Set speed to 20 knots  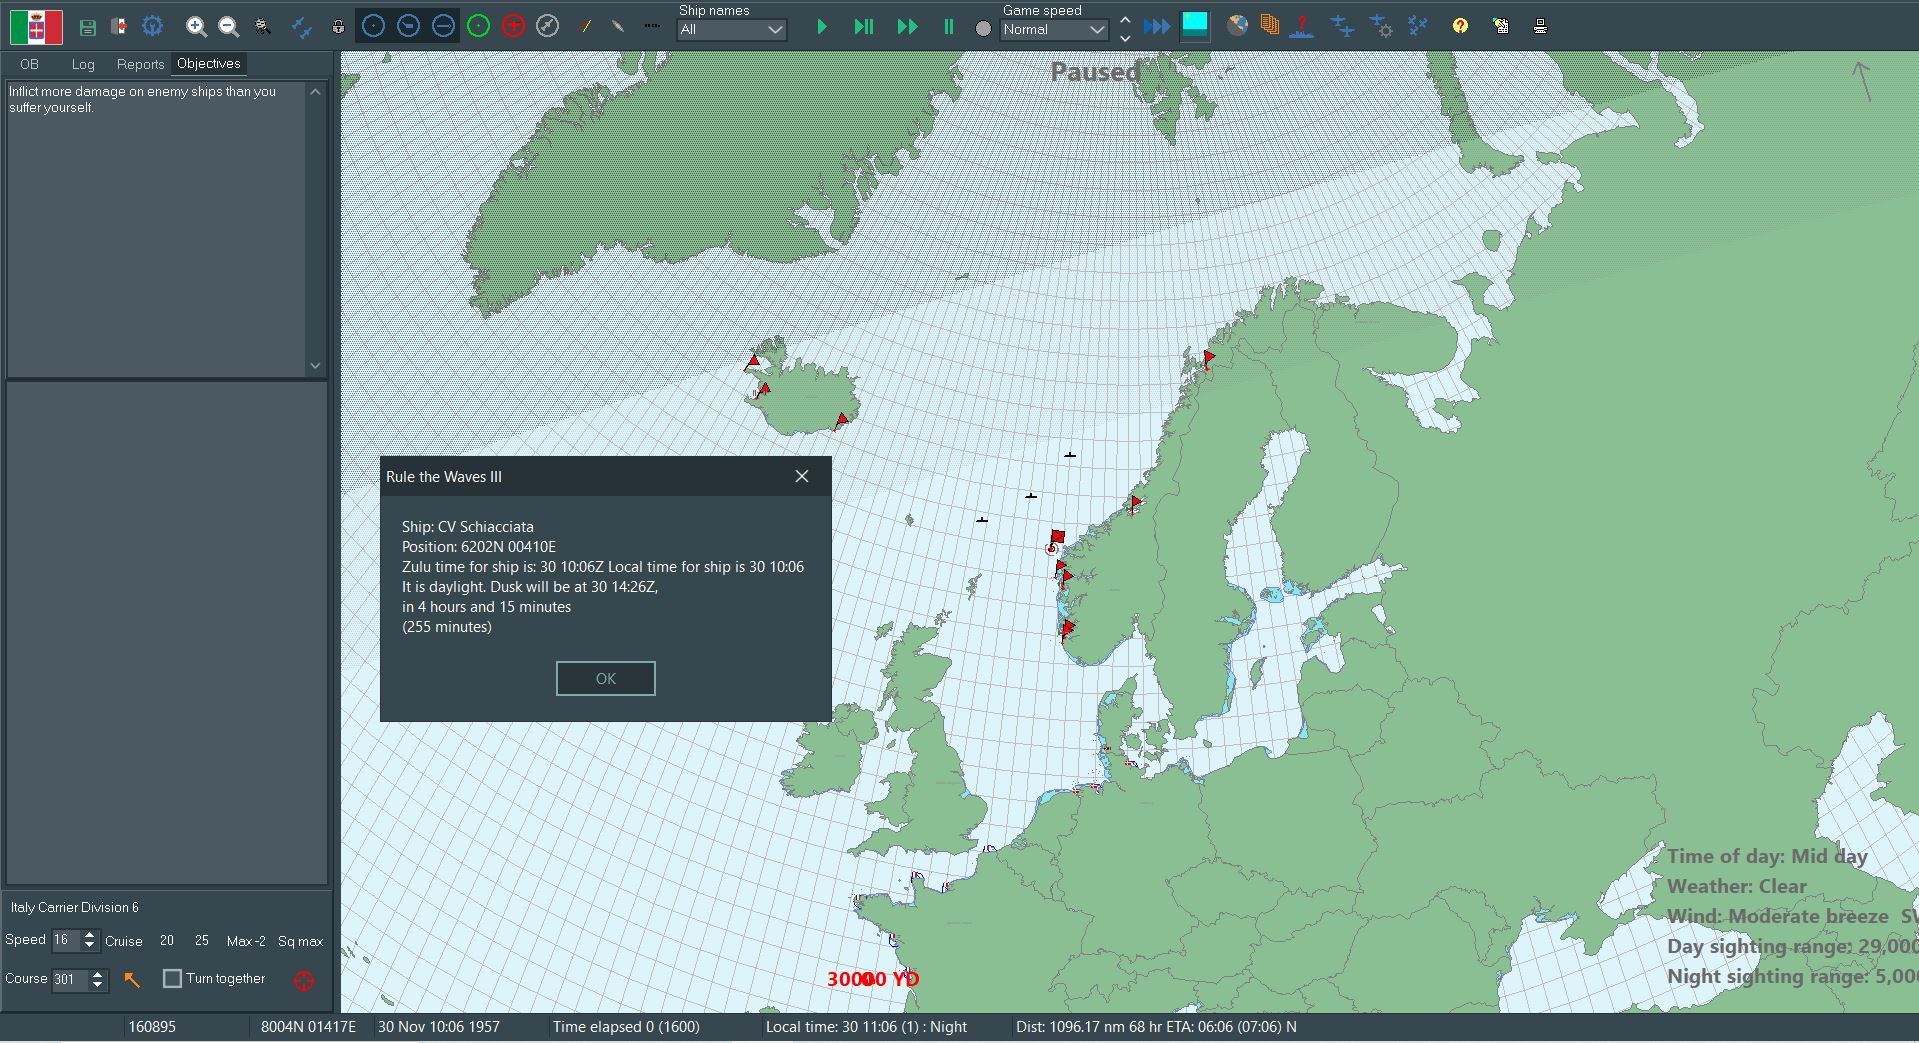point(166,941)
